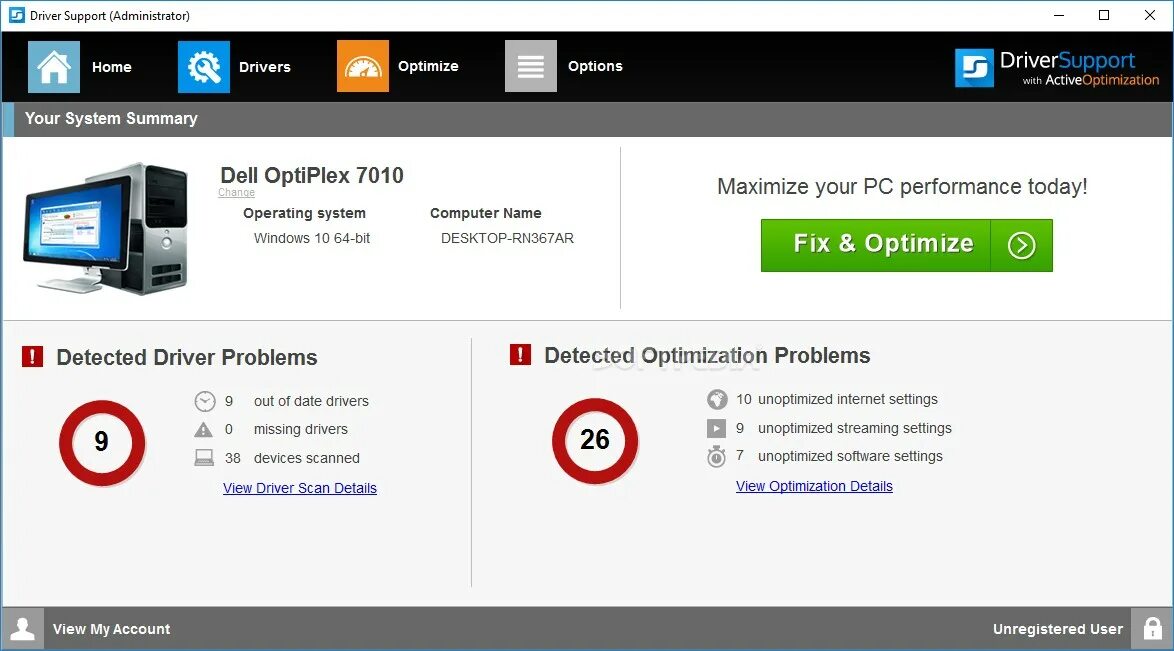Click unoptimized internet settings text
The width and height of the screenshot is (1174, 651).
(848, 399)
